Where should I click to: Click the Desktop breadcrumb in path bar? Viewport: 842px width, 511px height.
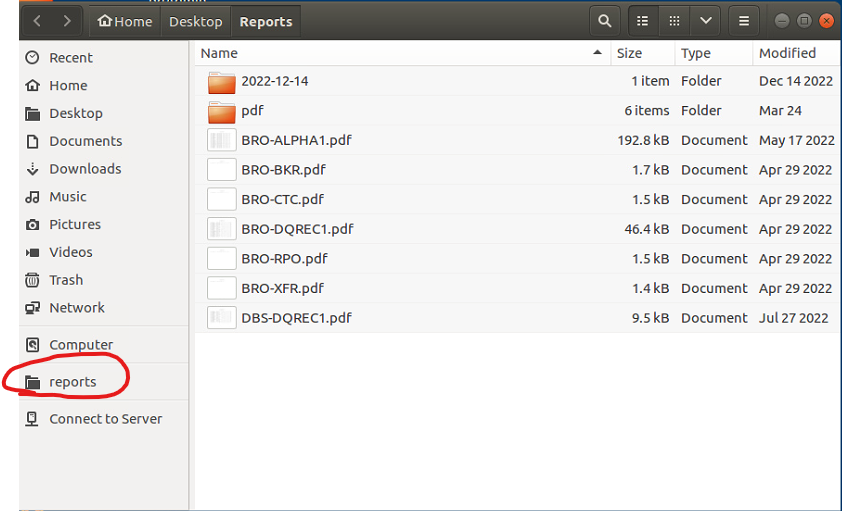[x=195, y=21]
